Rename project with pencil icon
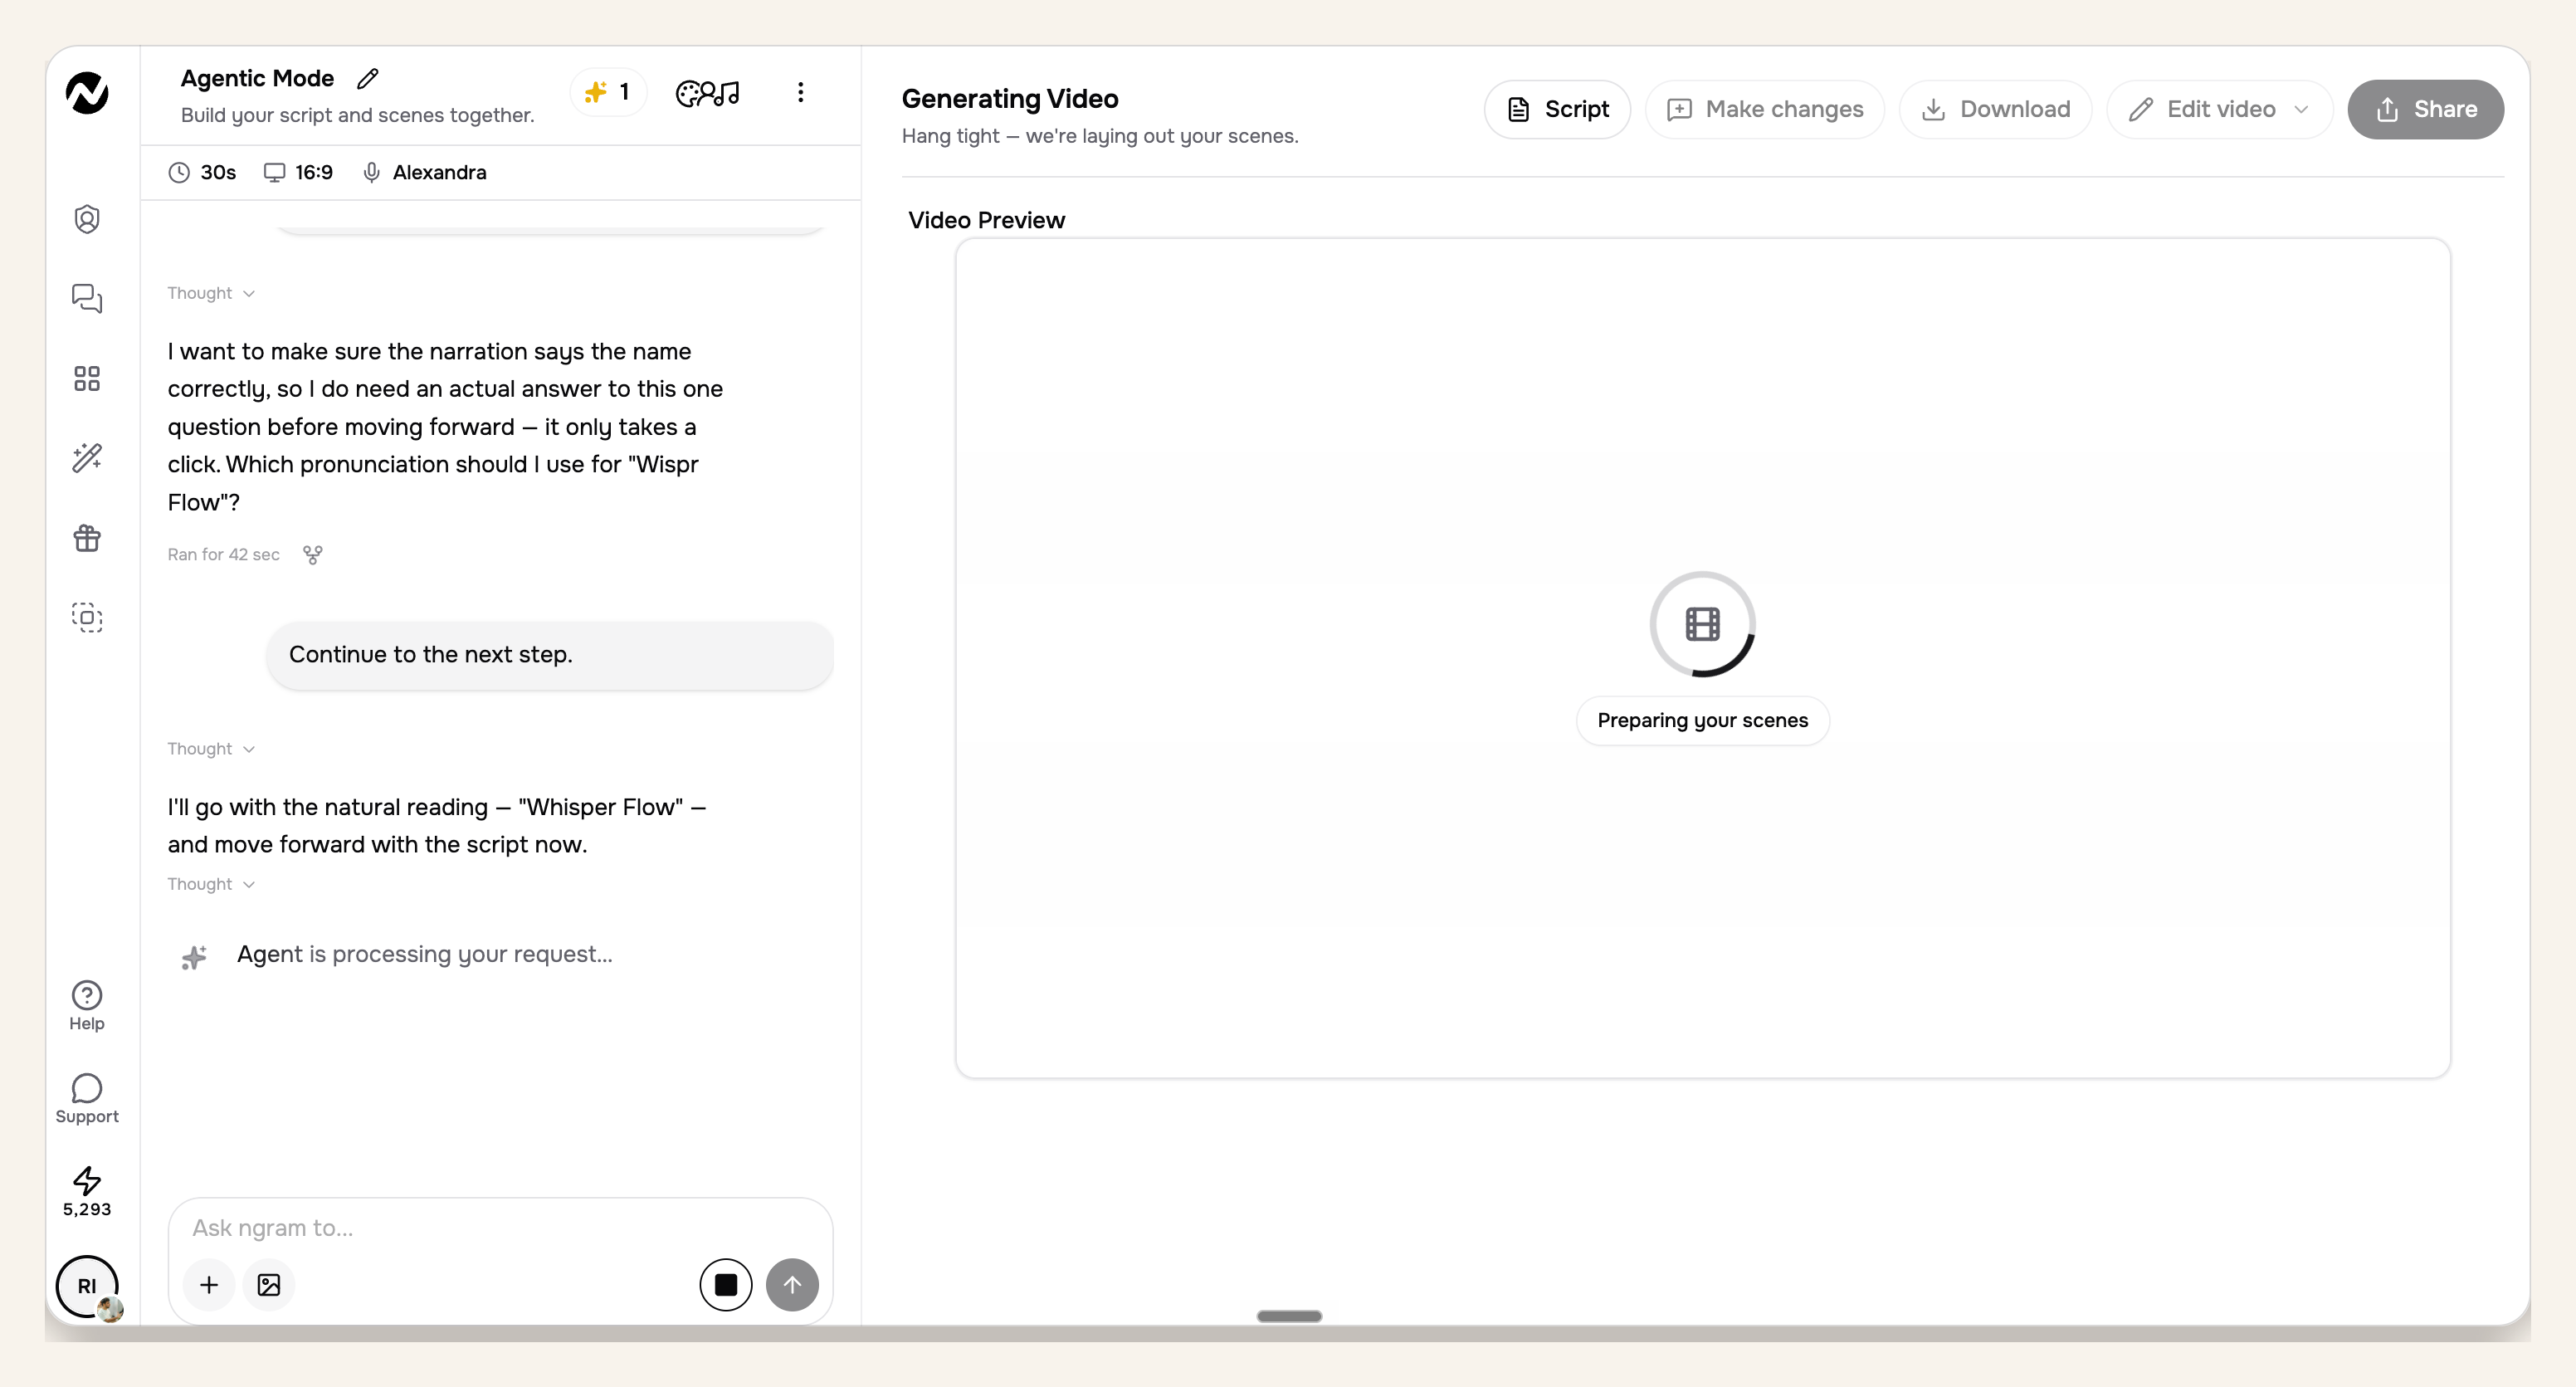 [x=368, y=78]
